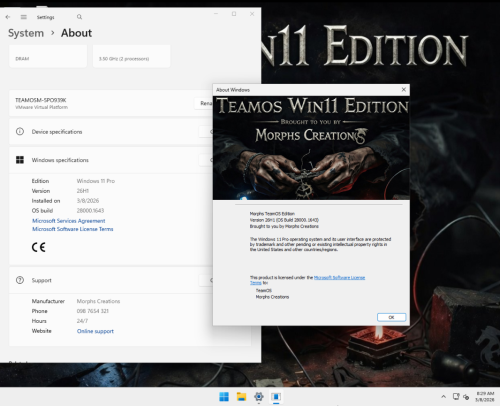500x406 pixels.
Task: Click the Version 26H1 line in About Windows
Action: click(284, 220)
